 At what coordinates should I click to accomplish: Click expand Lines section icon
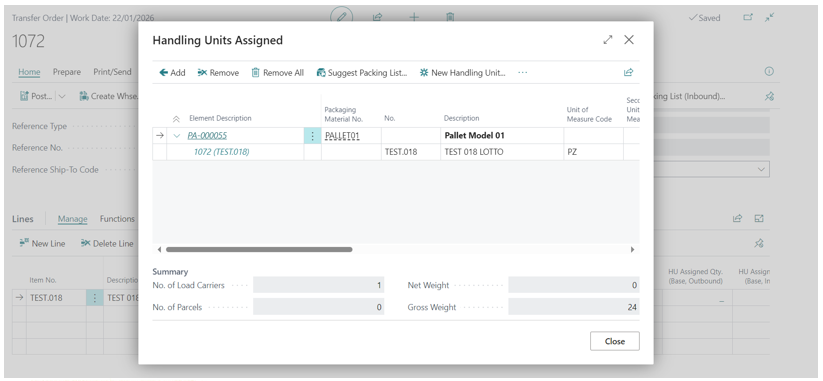(759, 218)
